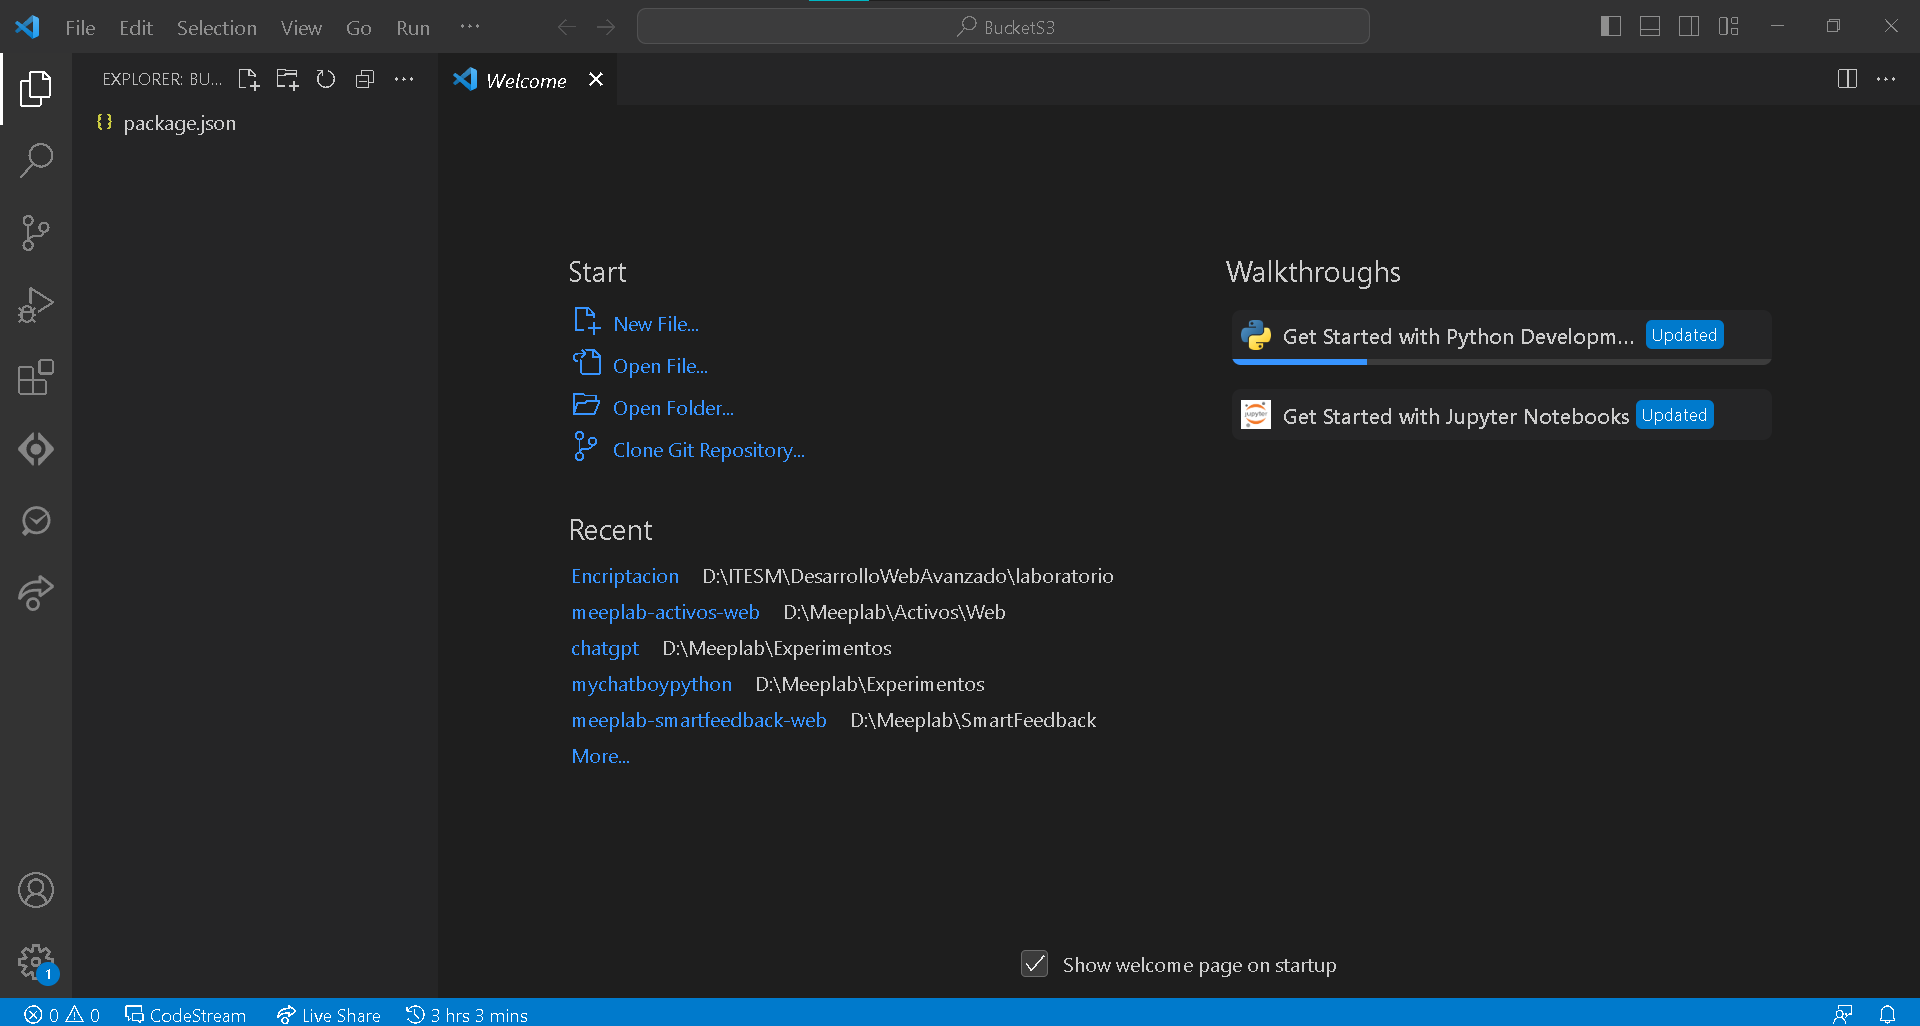This screenshot has width=1920, height=1026.
Task: Click the New Folder icon in Explorer
Action: (287, 79)
